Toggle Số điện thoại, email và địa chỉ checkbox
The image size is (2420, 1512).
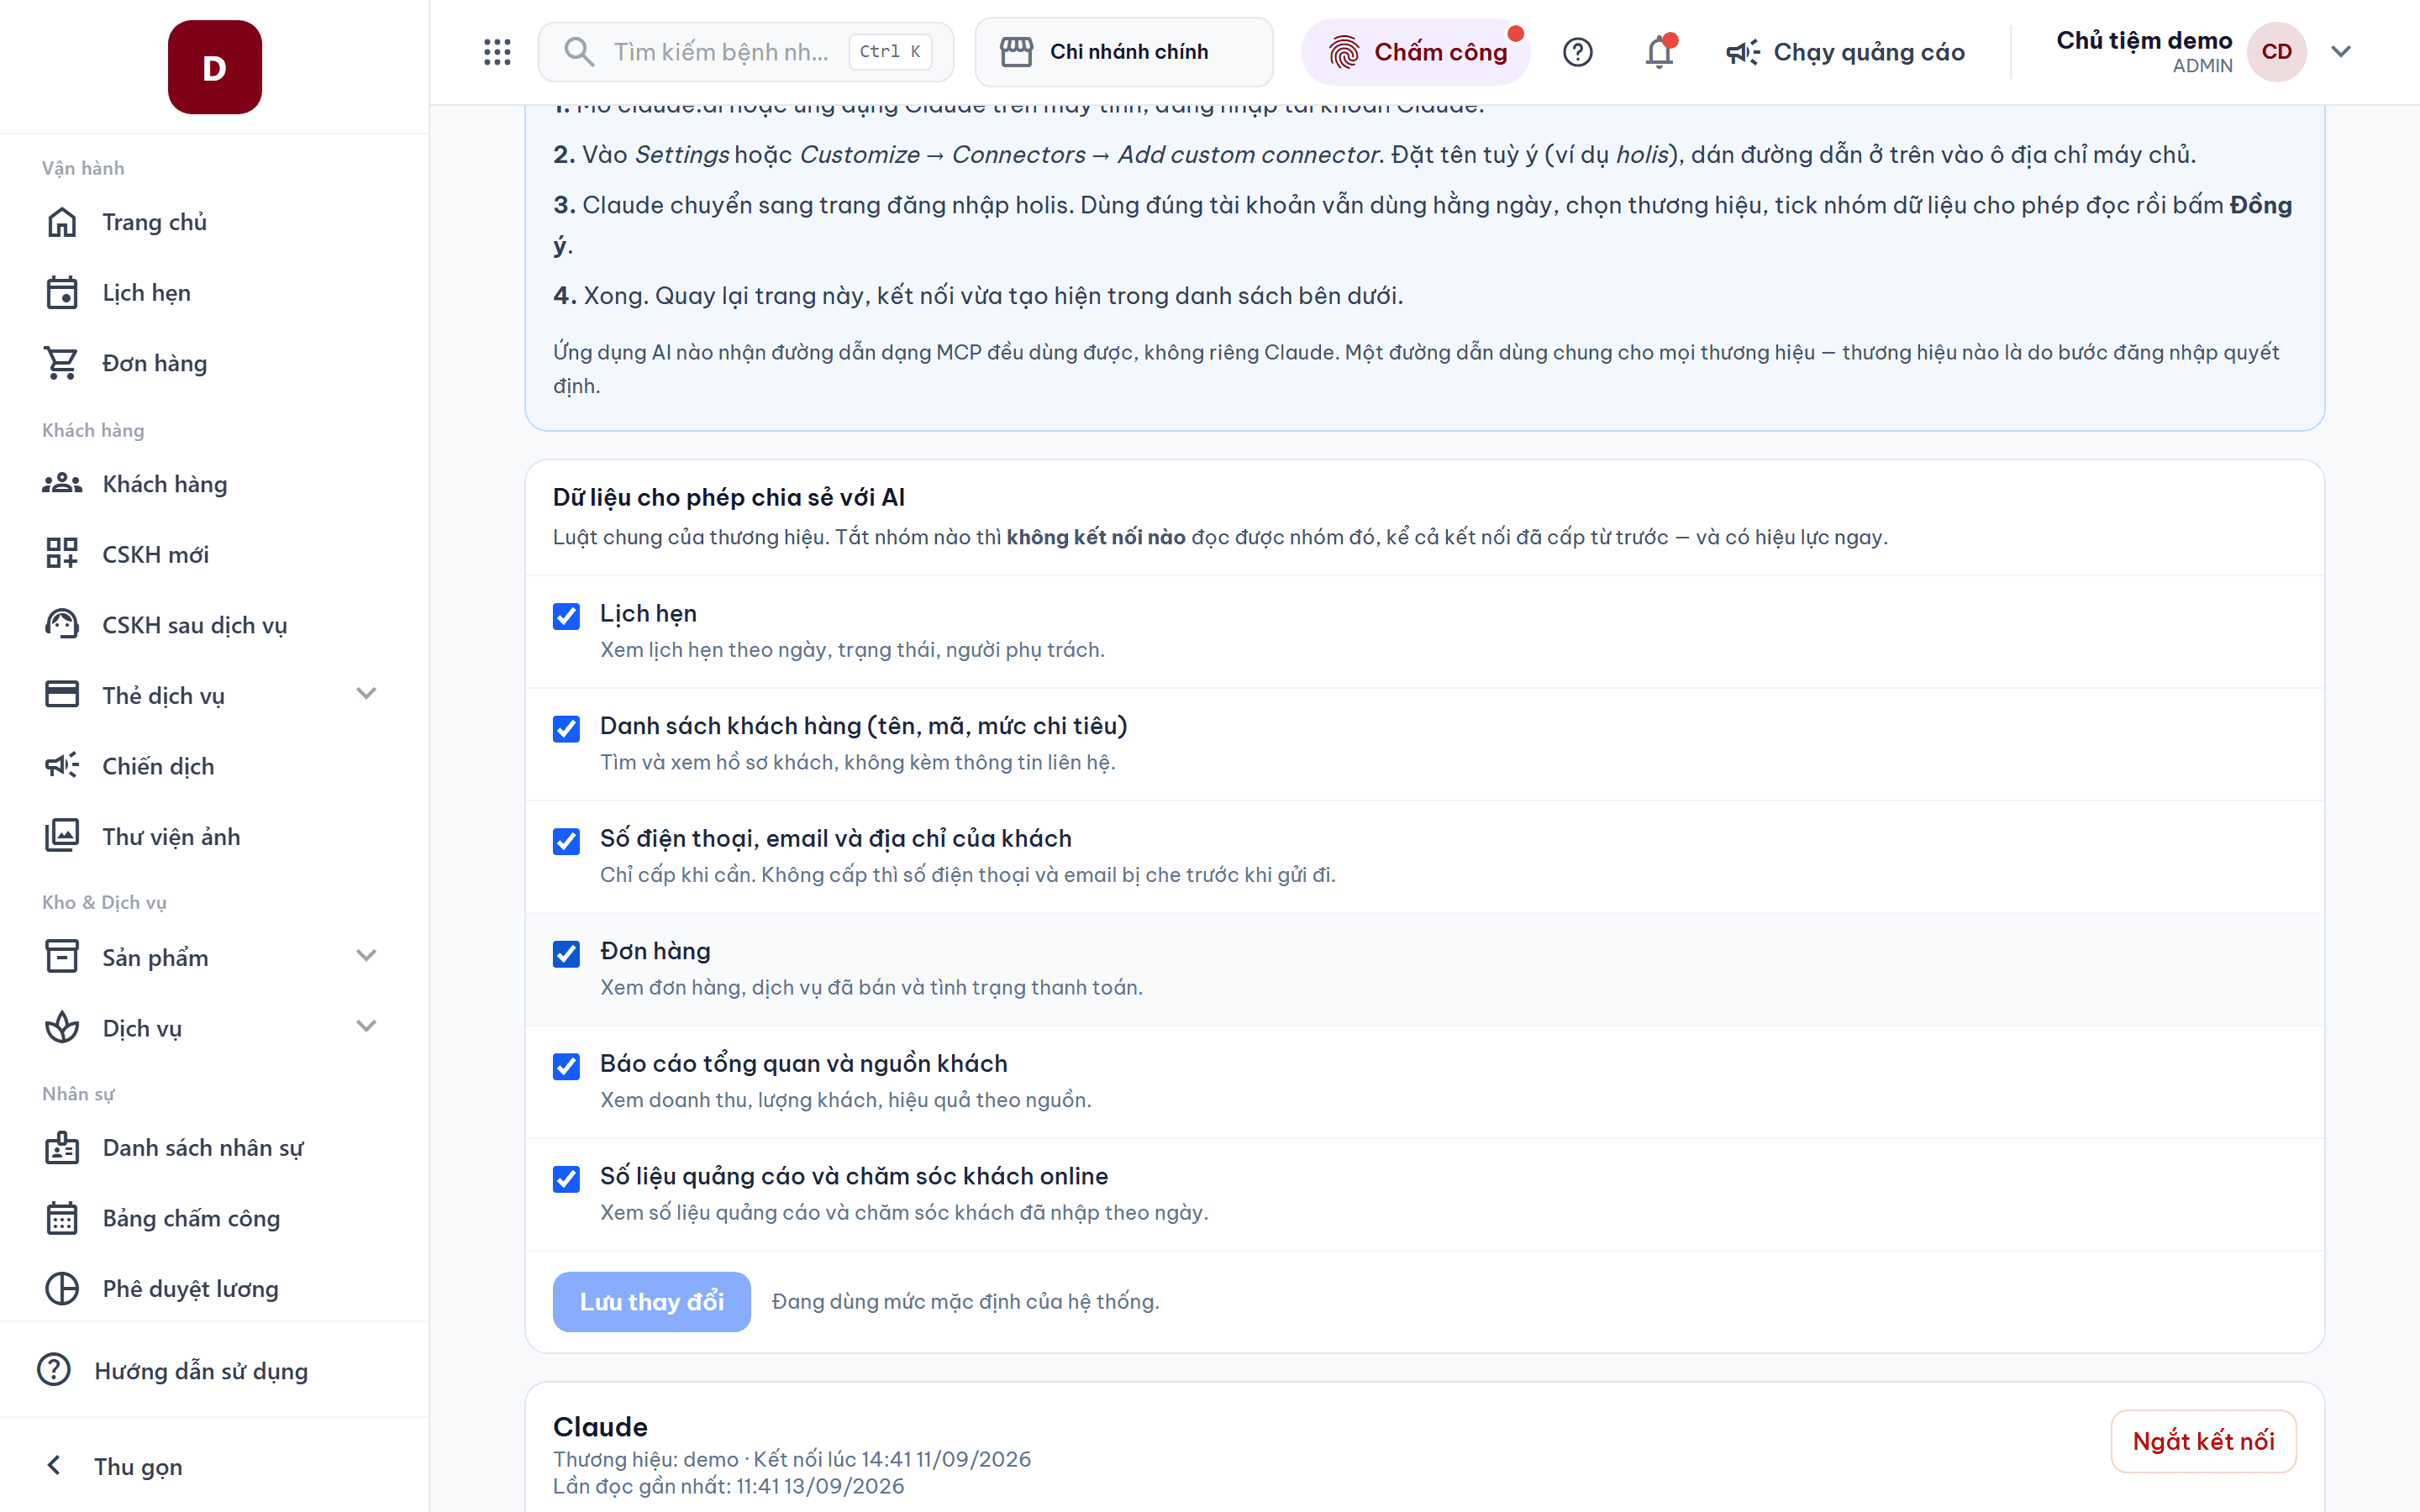(566, 842)
